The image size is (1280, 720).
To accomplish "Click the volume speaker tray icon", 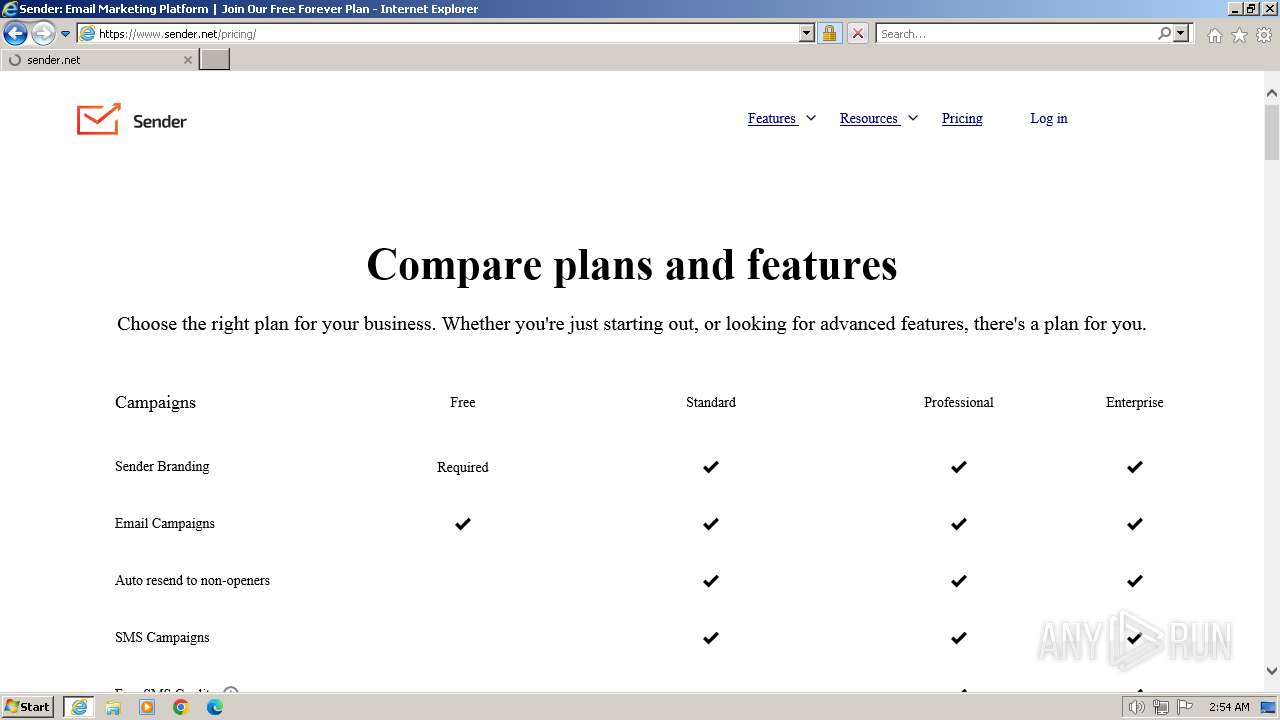I will tap(1137, 707).
